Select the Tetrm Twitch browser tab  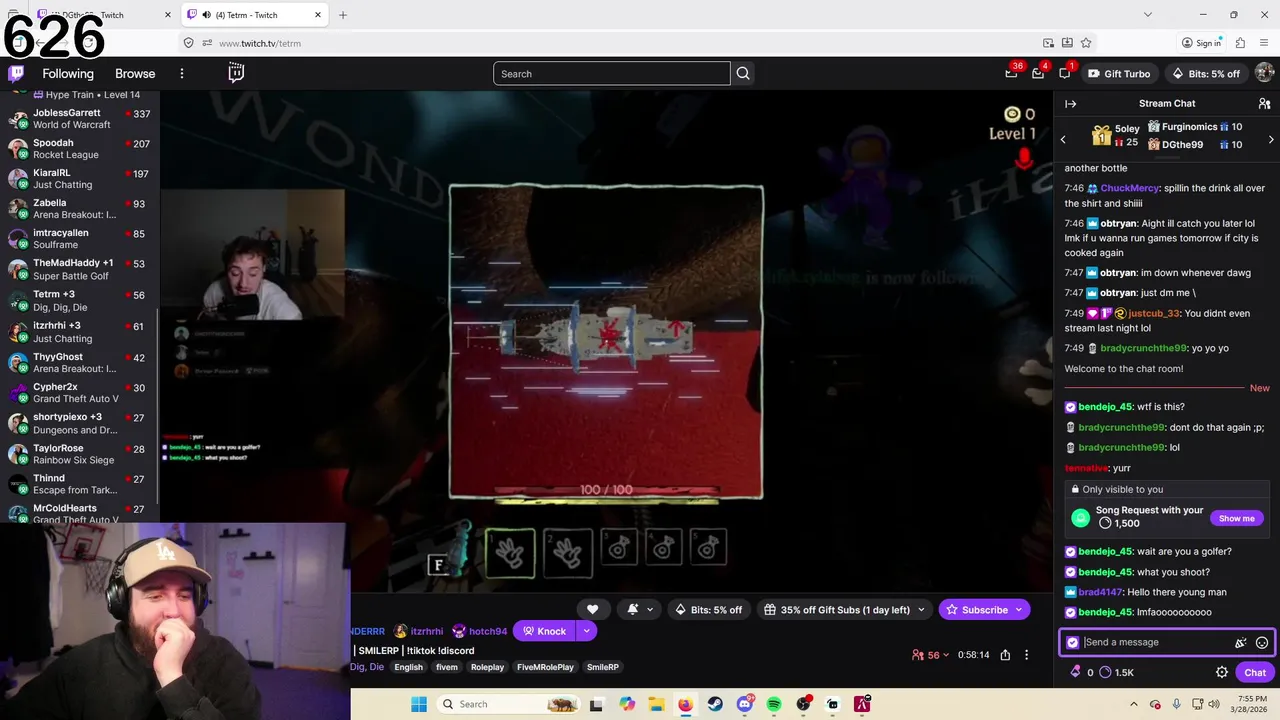point(255,15)
